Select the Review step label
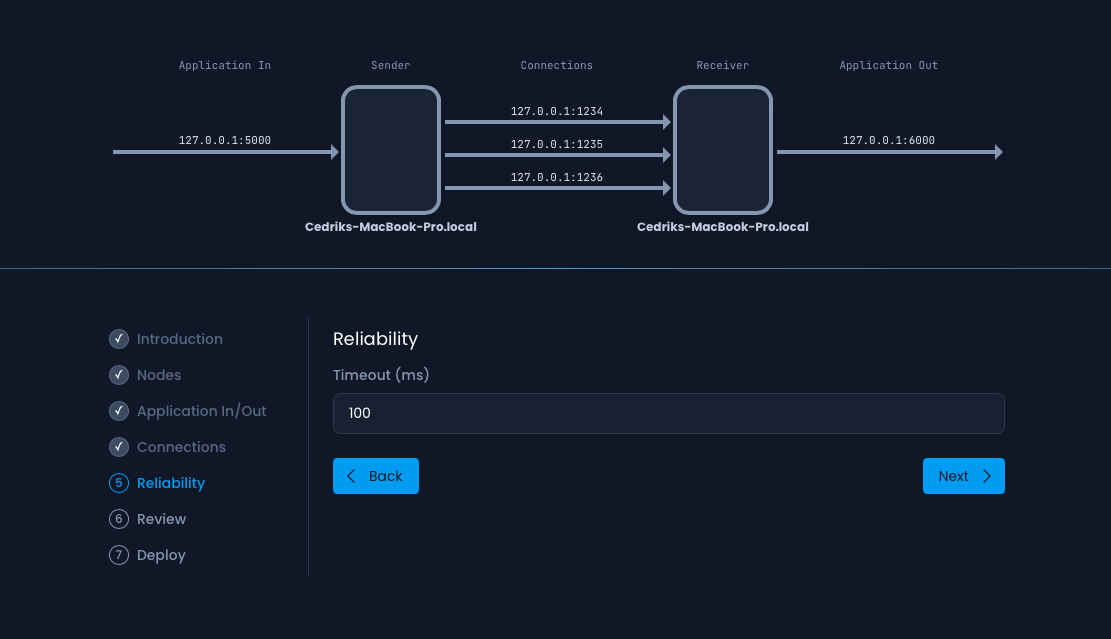 click(162, 519)
